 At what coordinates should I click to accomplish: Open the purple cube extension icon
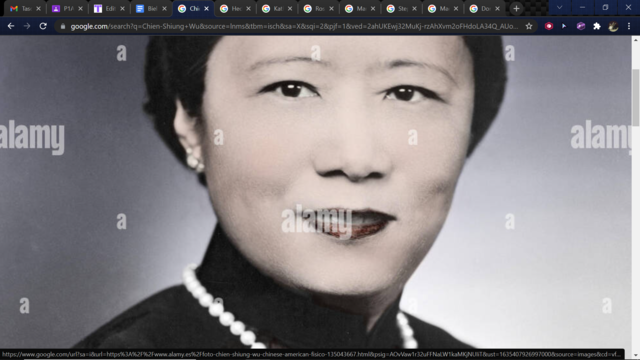point(581,26)
